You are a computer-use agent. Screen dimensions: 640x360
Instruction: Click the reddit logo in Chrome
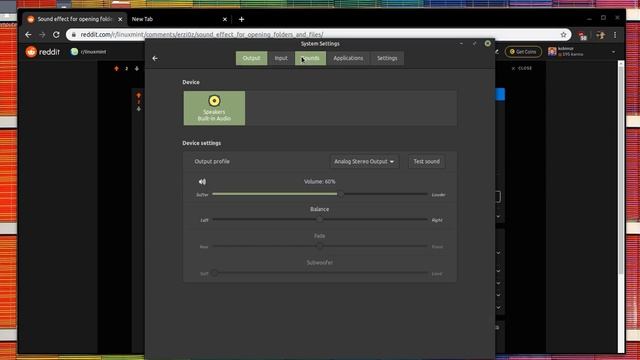click(x=43, y=52)
